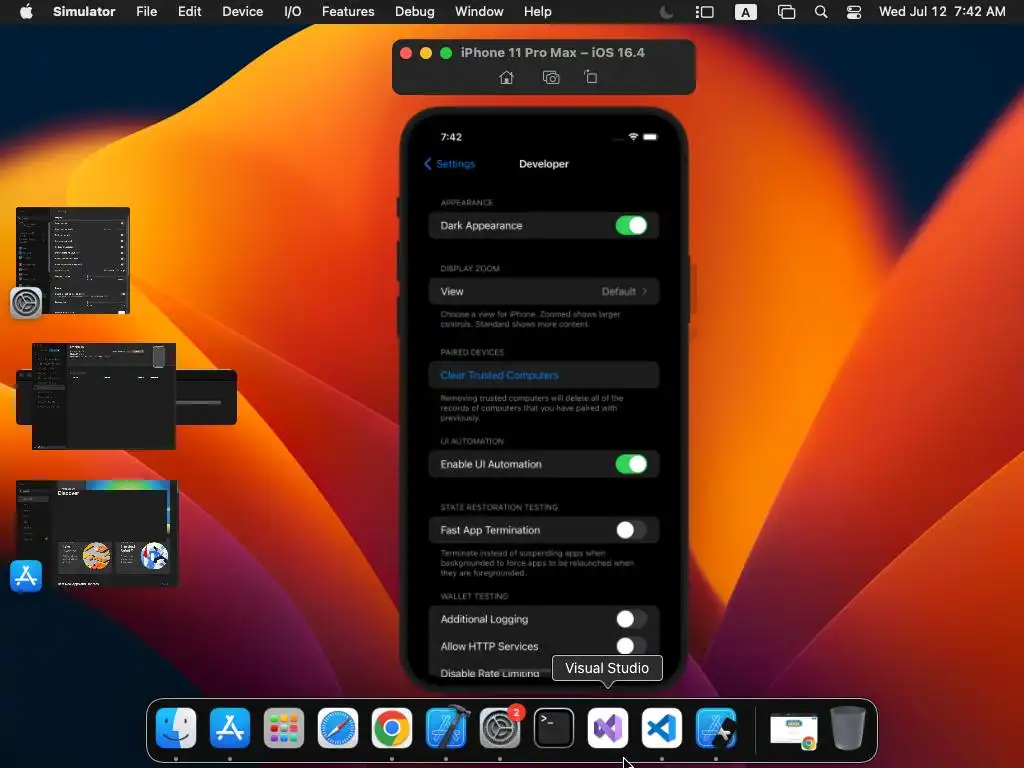The width and height of the screenshot is (1024, 768).
Task: Open Xcode from the Dock
Action: pos(446,728)
